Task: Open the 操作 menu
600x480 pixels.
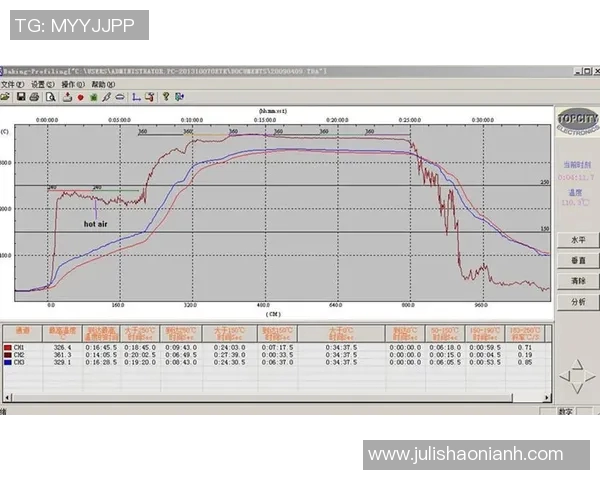Action: coord(73,85)
